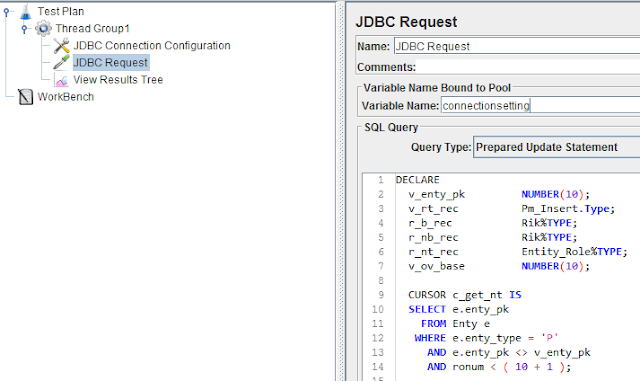Select the JDBC Request tree item
The width and height of the screenshot is (640, 381).
[111, 62]
